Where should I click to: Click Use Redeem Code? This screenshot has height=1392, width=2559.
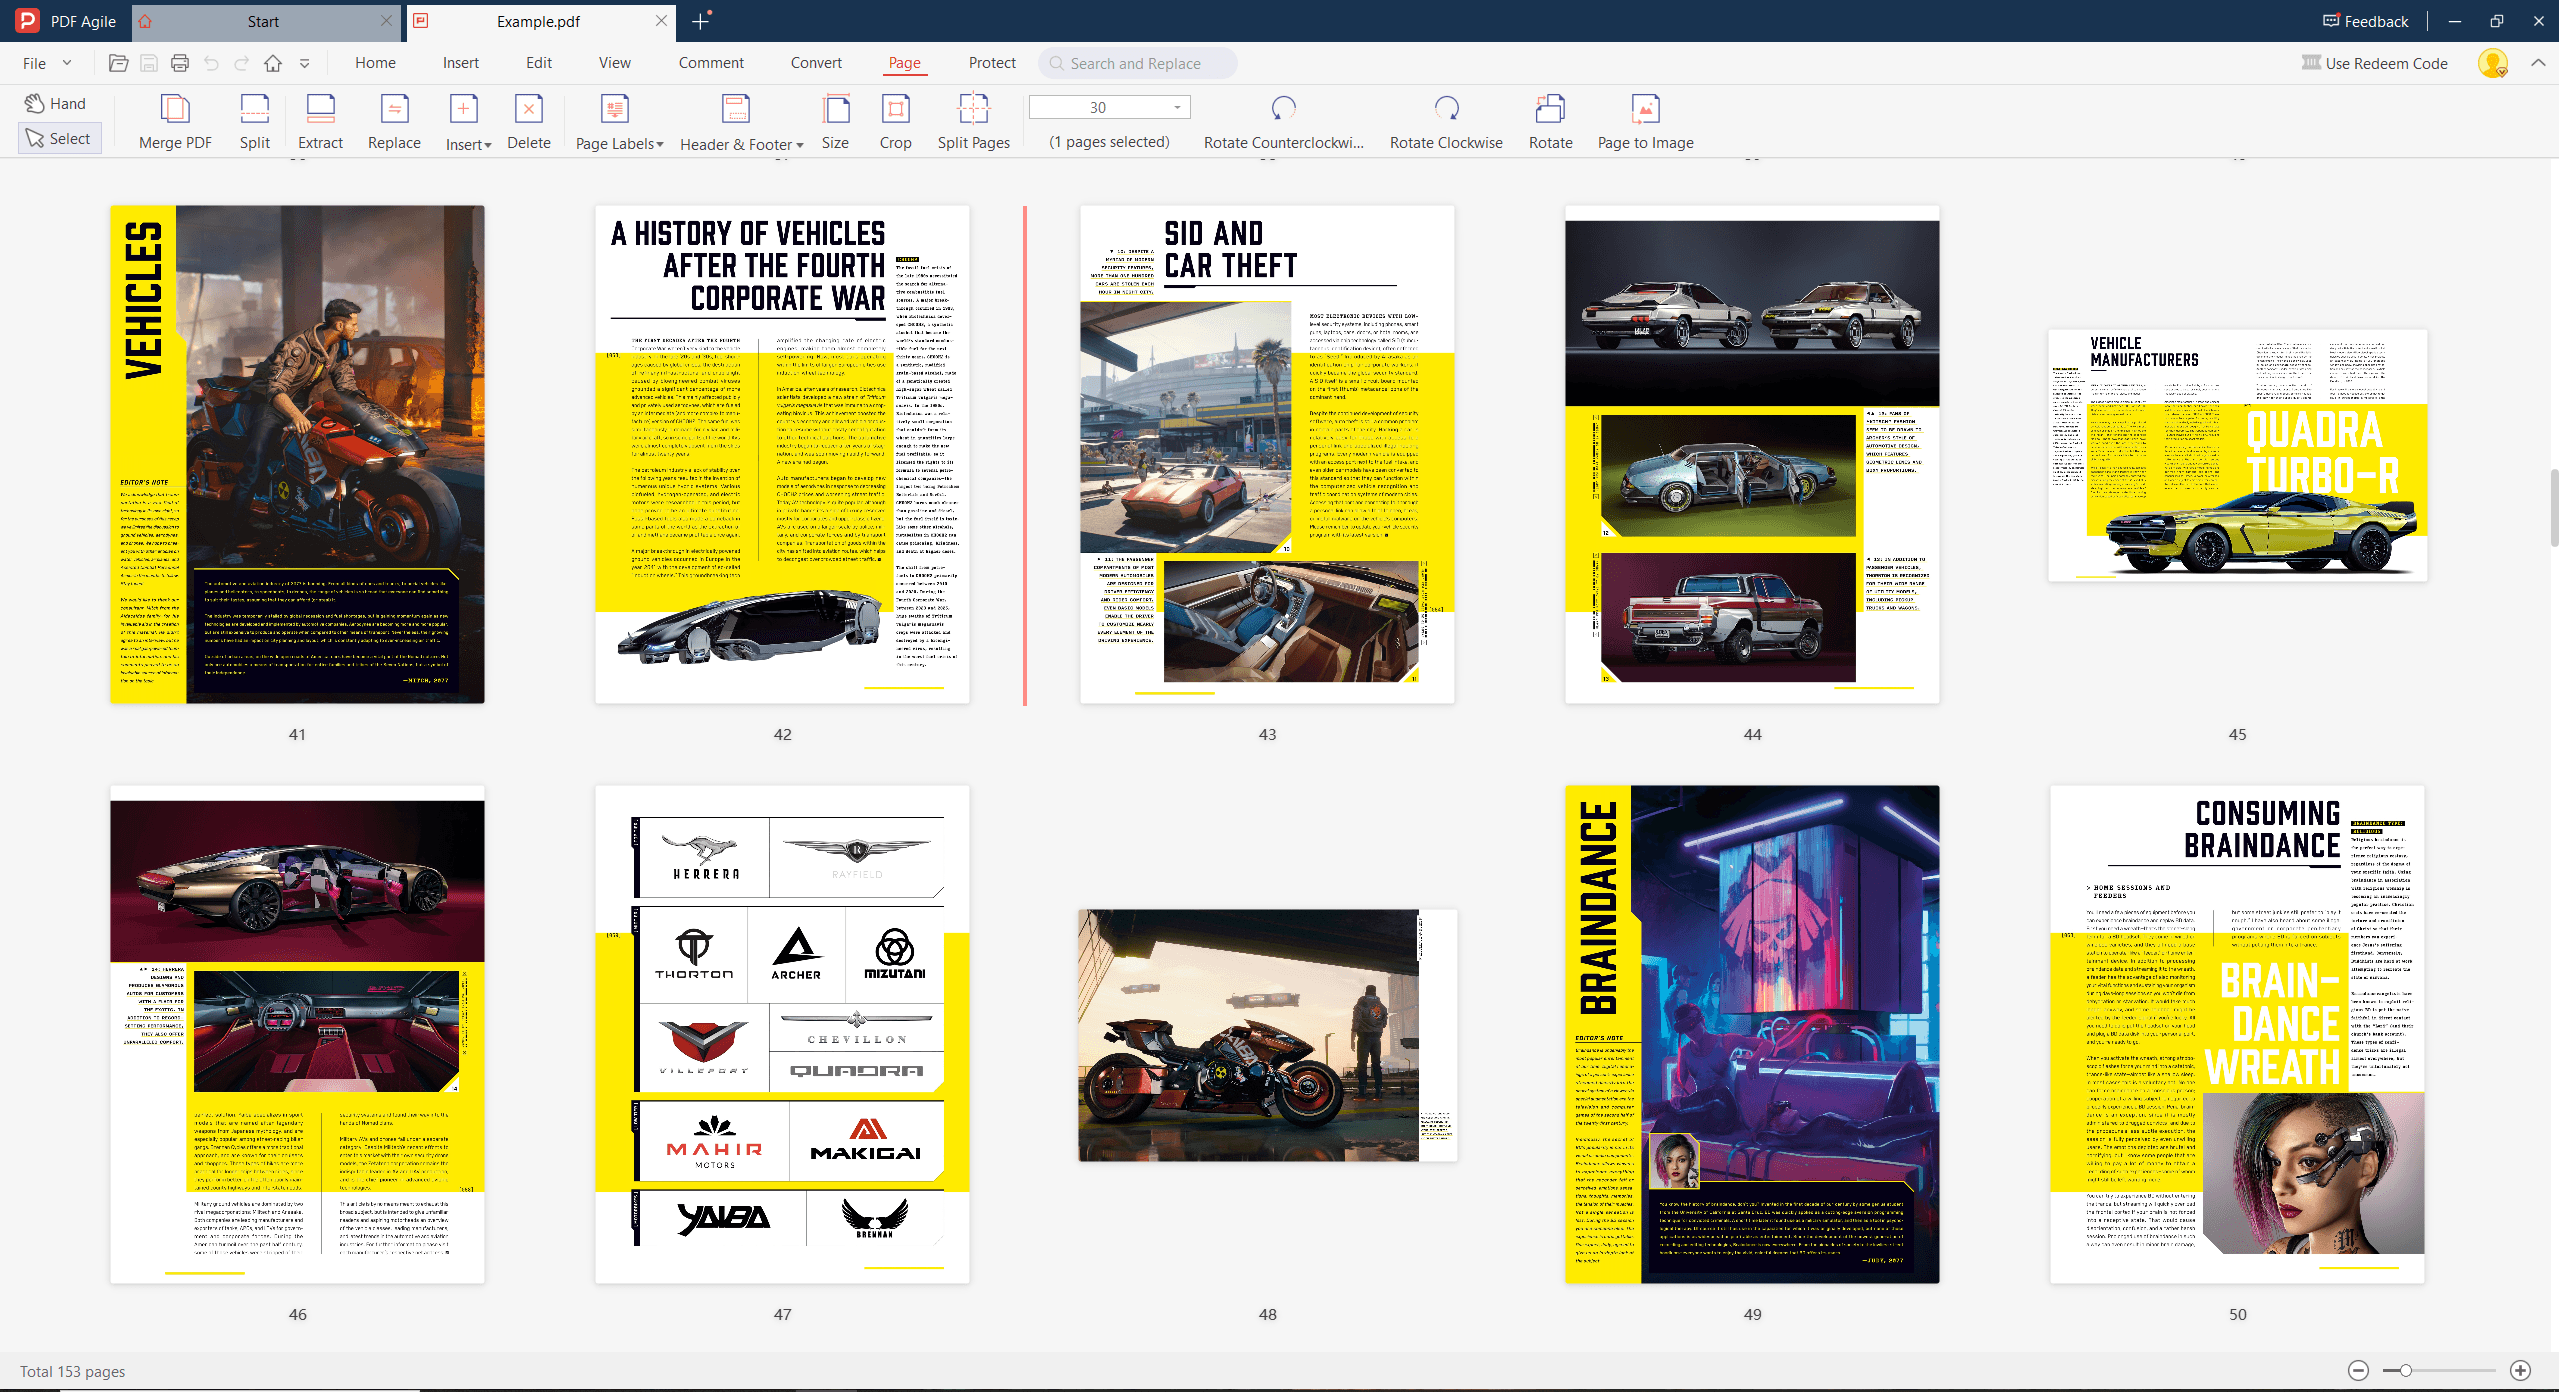click(2375, 63)
